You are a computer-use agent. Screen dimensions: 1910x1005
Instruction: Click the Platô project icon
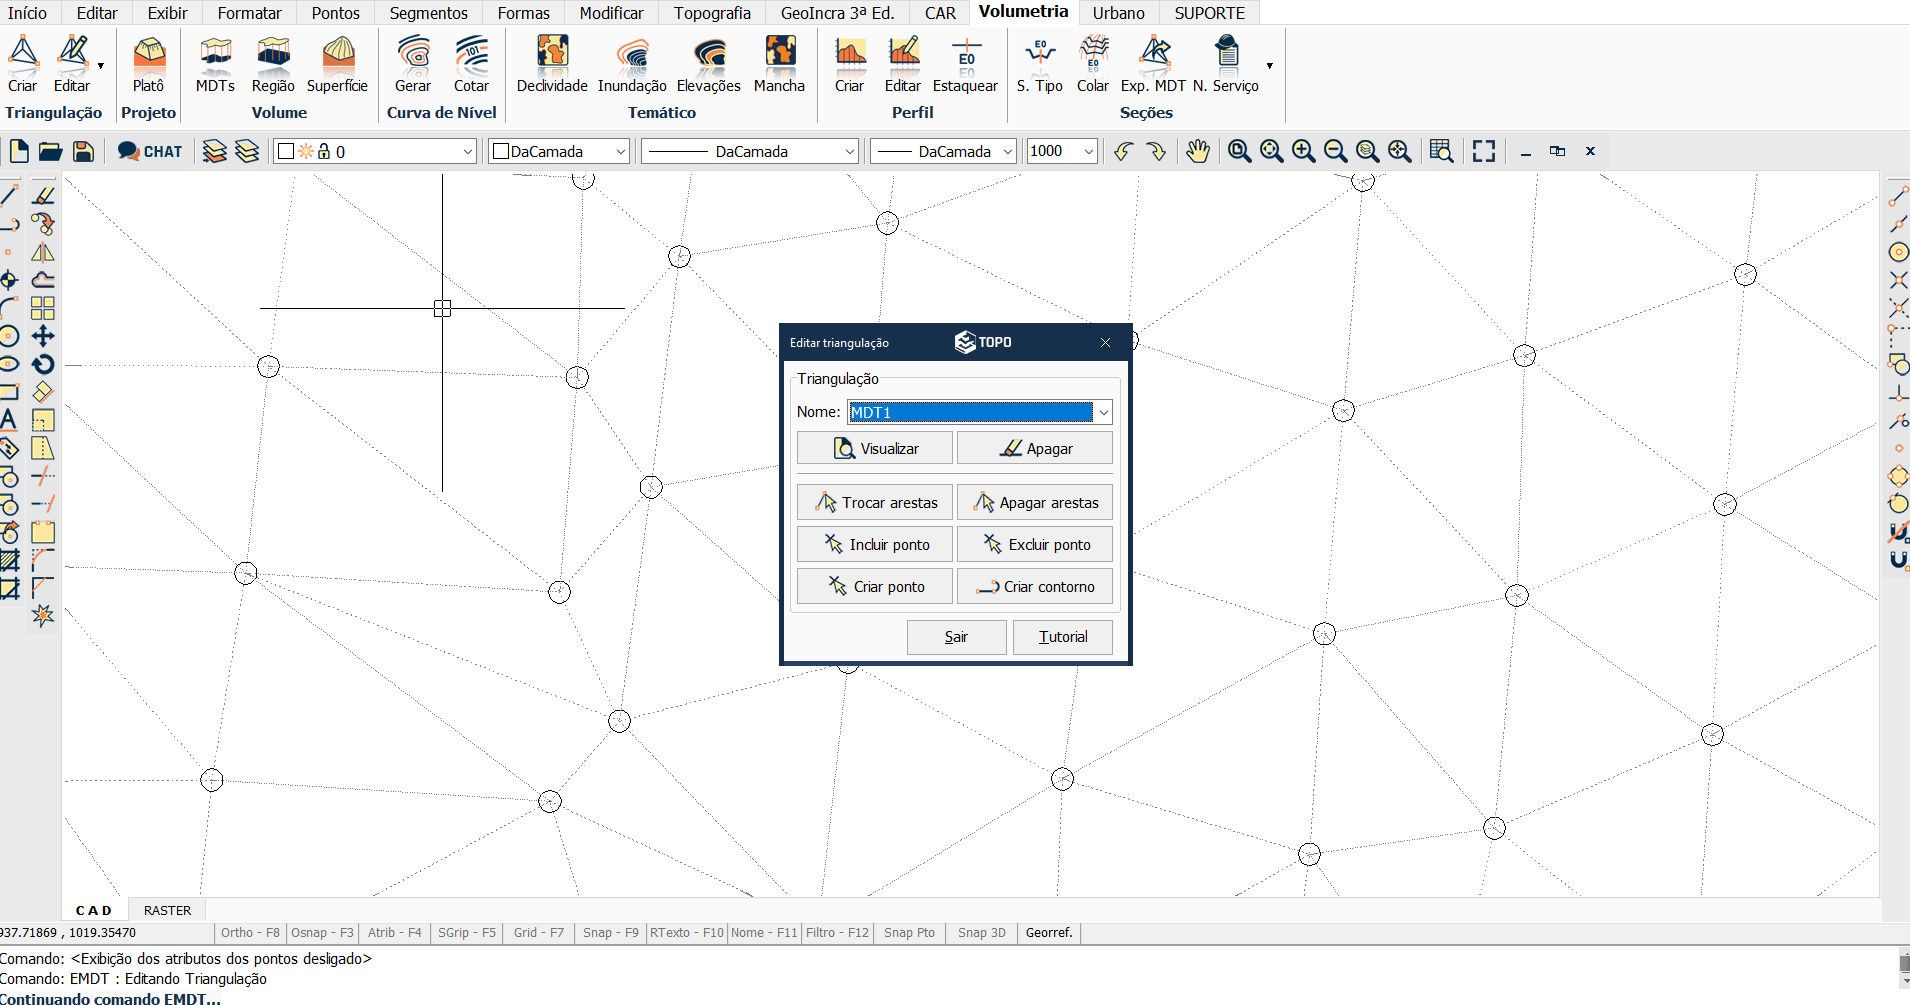point(149,64)
